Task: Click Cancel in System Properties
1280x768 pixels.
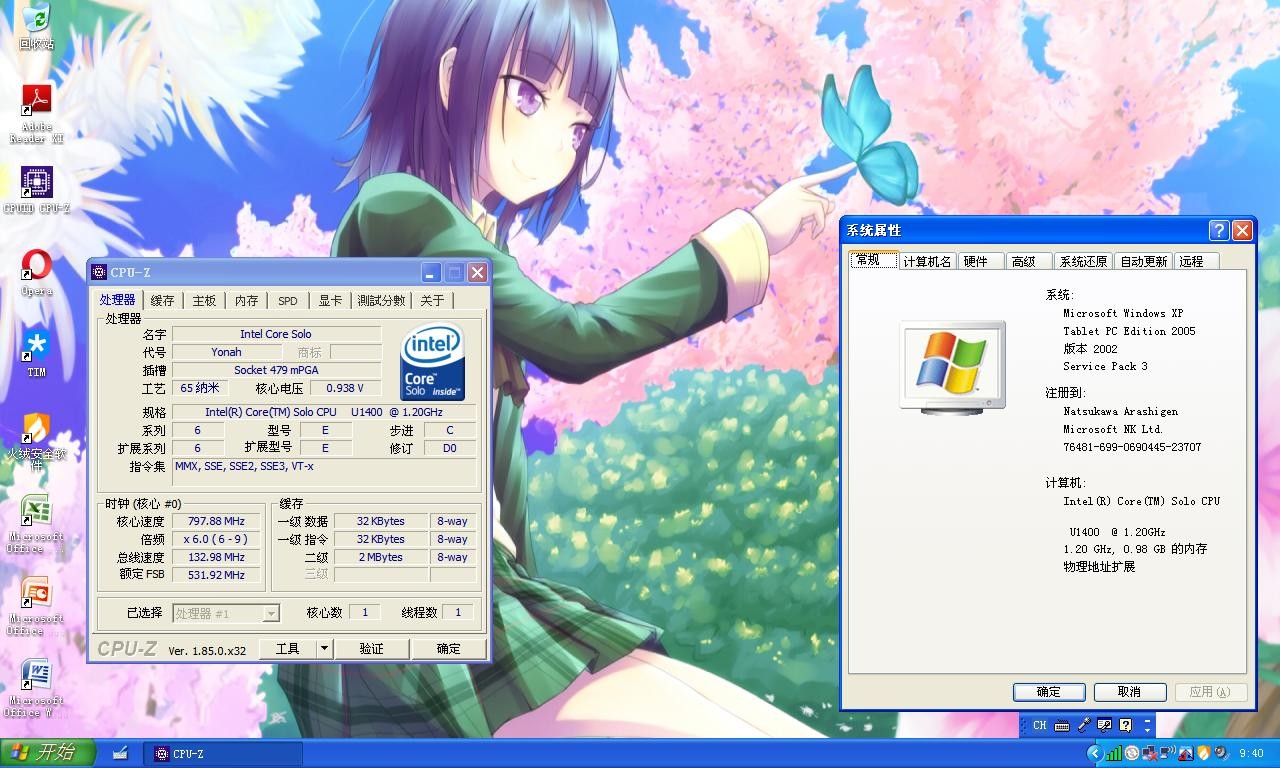Action: pos(1130,692)
